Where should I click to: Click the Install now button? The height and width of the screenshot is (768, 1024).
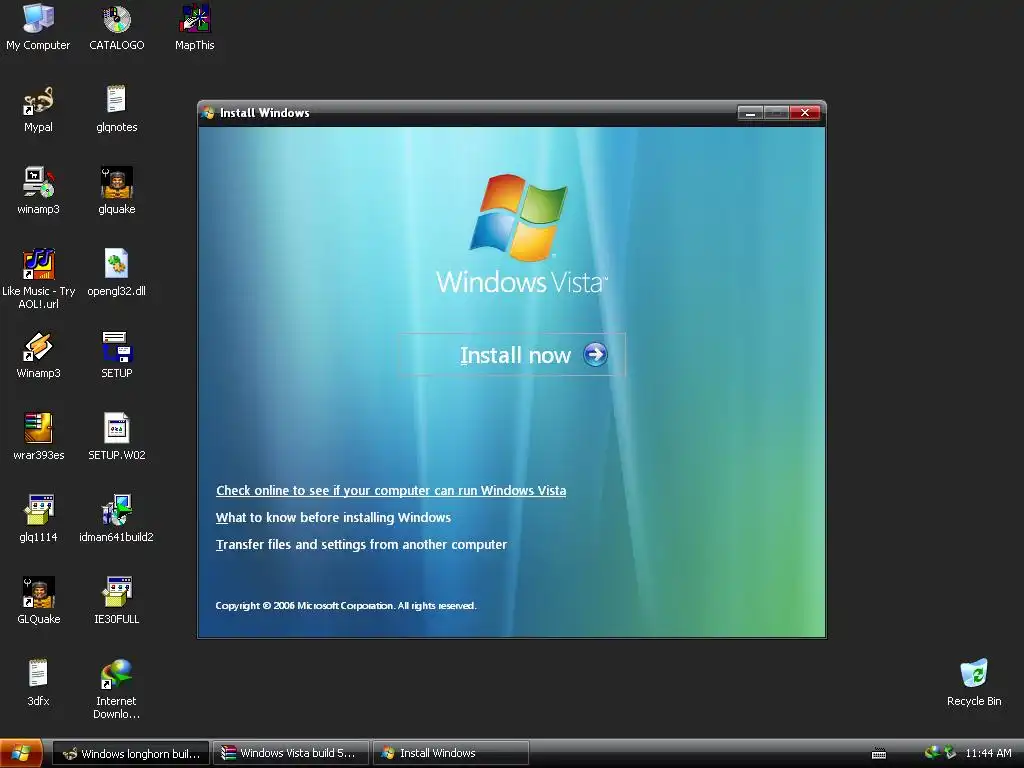(x=511, y=355)
